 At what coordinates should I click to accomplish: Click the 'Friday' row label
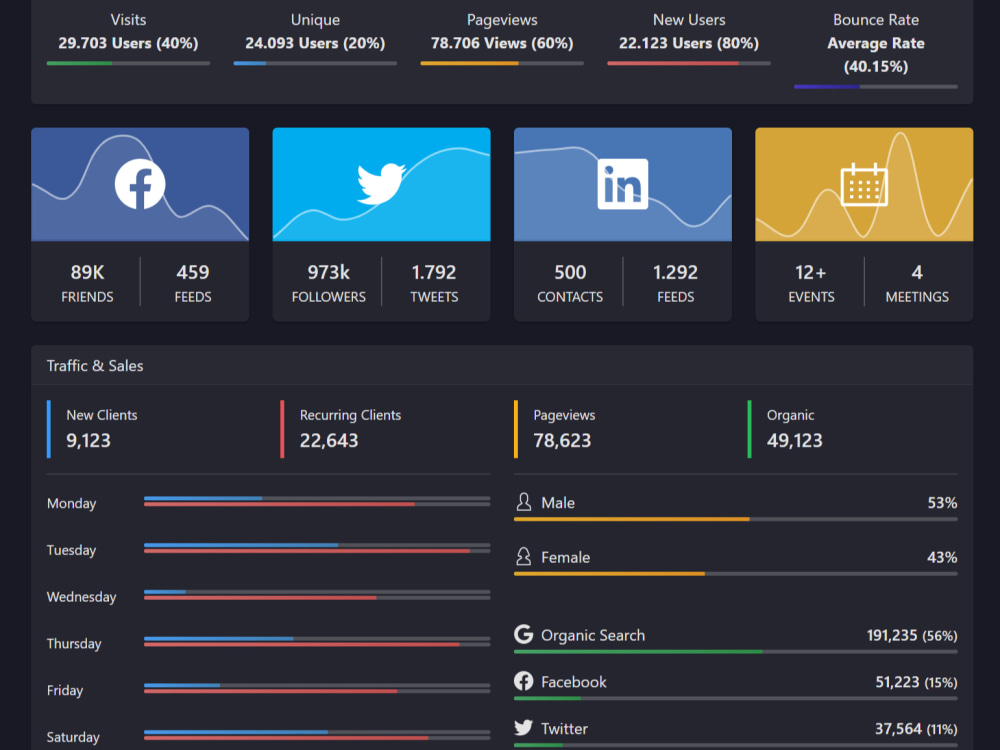(x=65, y=690)
